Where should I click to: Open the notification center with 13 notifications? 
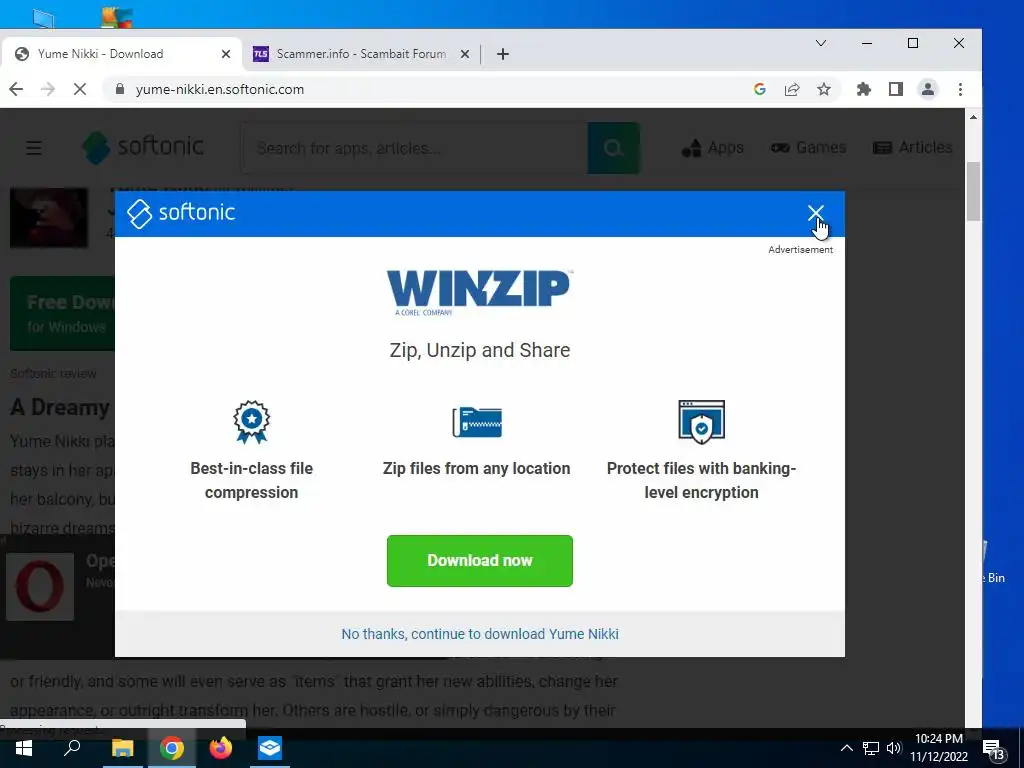click(x=994, y=750)
